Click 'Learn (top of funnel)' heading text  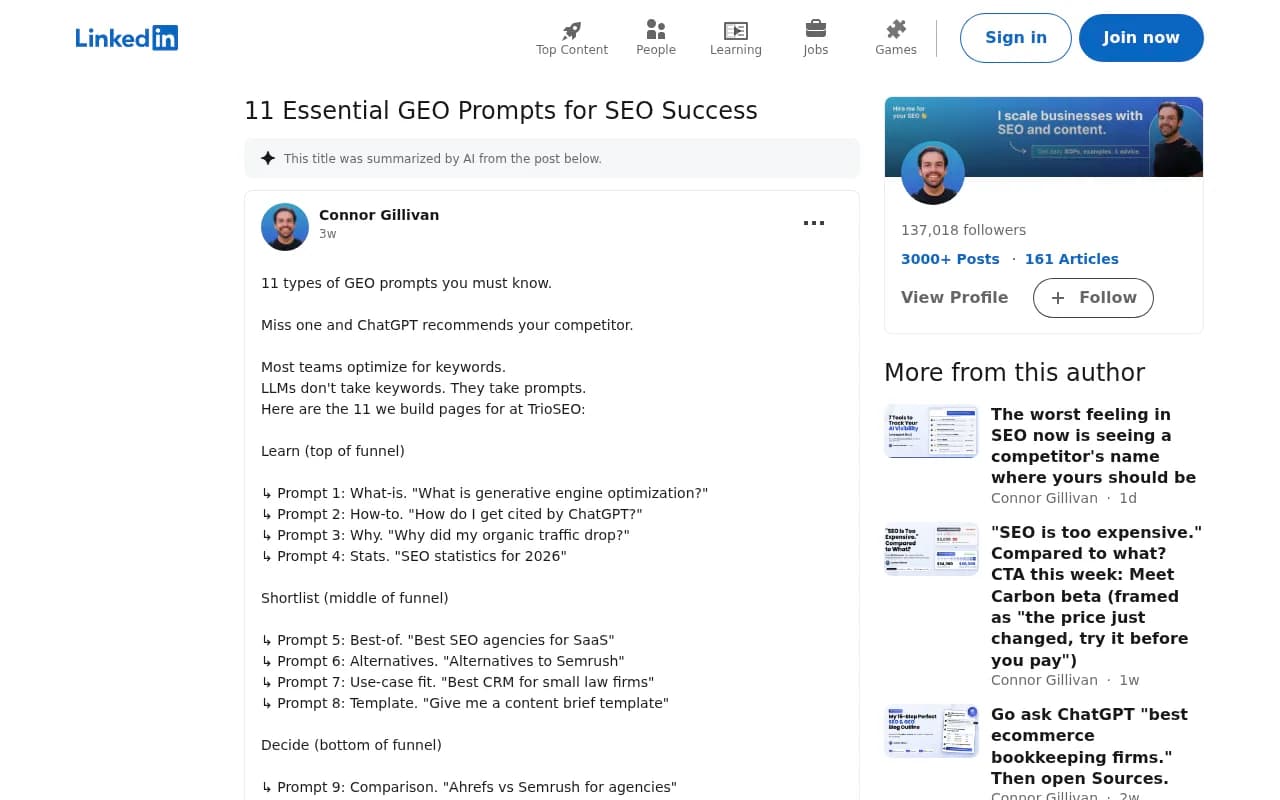click(x=333, y=451)
